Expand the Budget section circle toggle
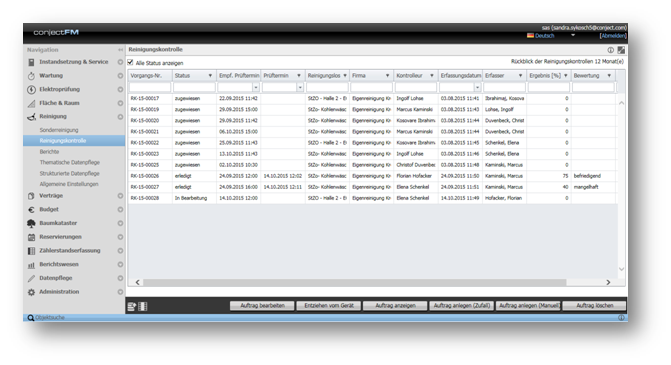 pyautogui.click(x=120, y=210)
